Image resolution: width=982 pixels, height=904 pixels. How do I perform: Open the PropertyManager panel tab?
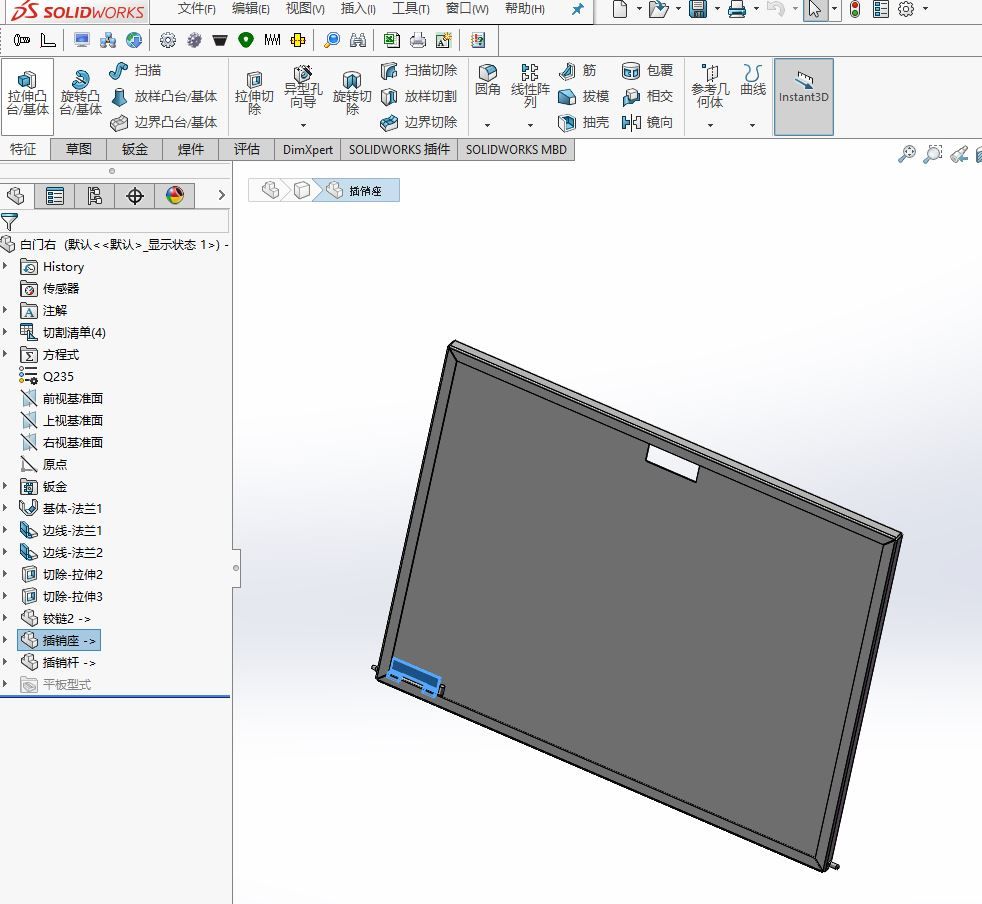55,195
